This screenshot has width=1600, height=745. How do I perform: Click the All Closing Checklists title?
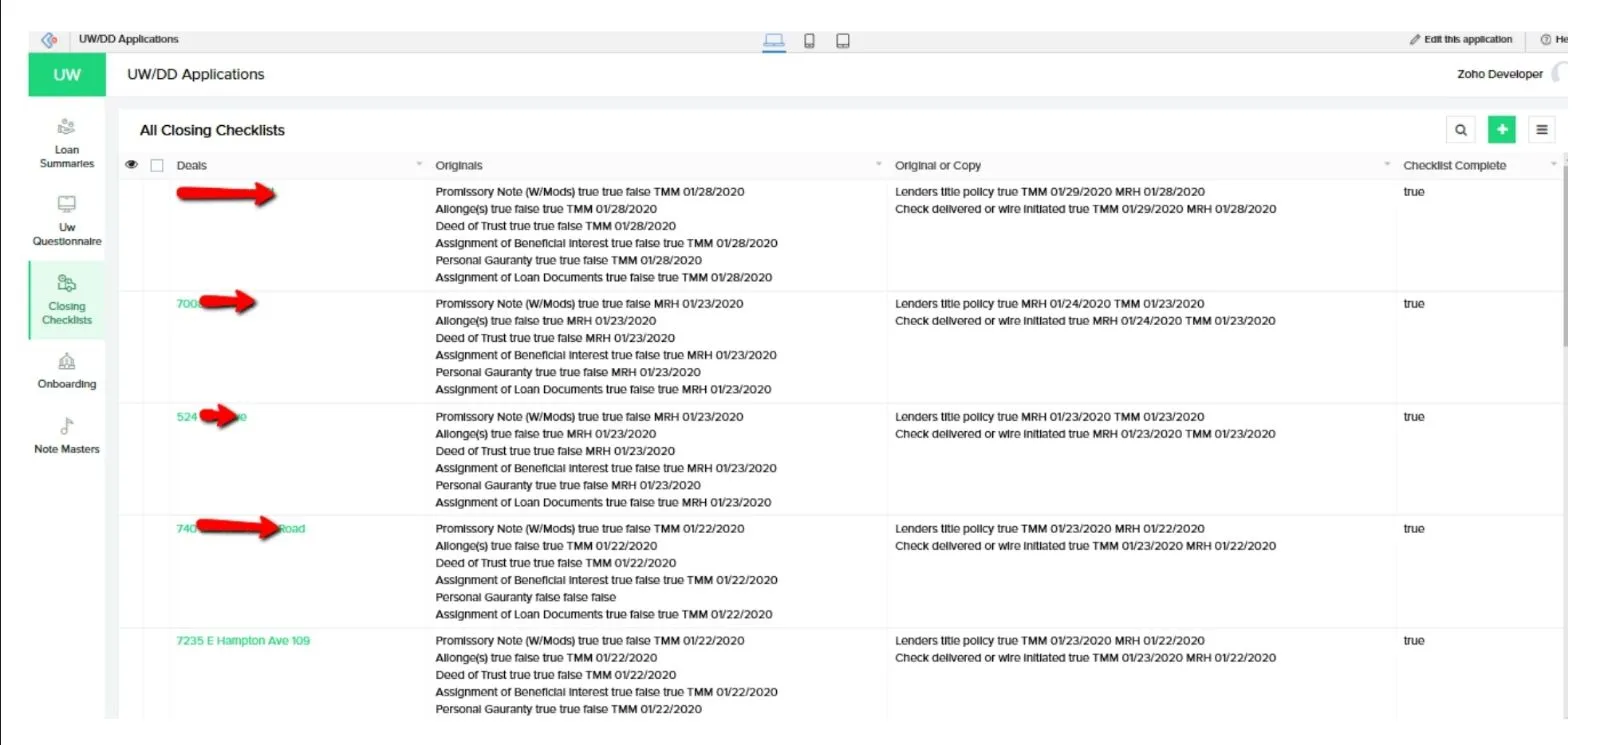pos(212,130)
